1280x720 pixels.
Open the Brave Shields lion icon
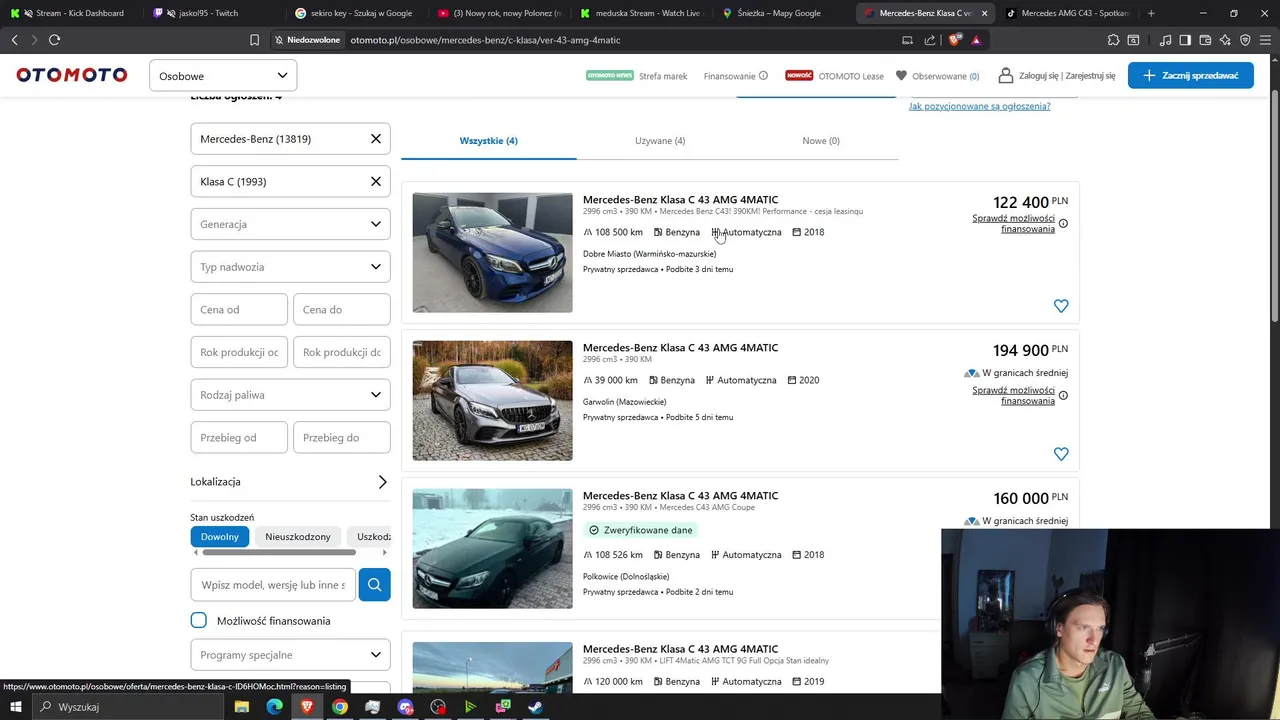tap(955, 40)
